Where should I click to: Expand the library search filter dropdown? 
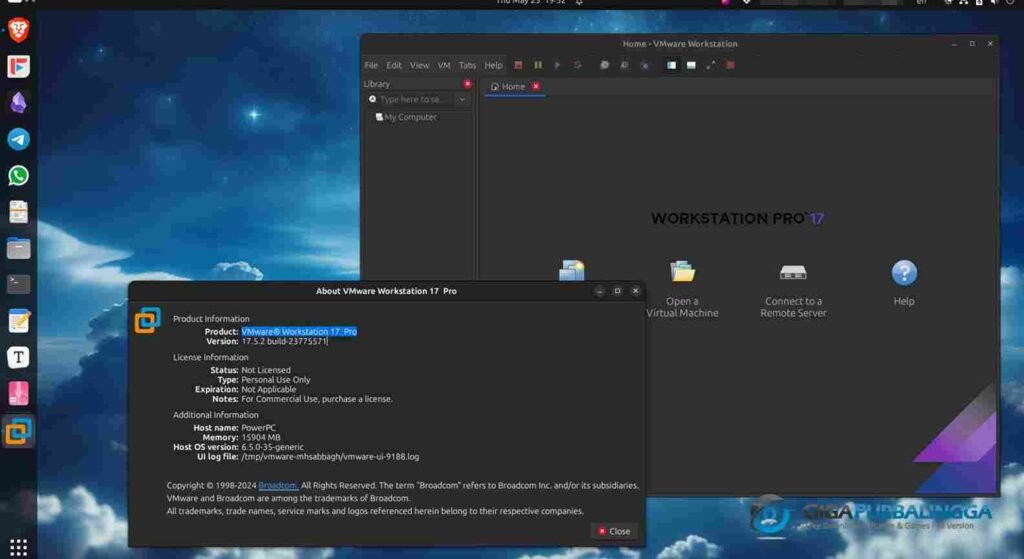click(x=462, y=99)
